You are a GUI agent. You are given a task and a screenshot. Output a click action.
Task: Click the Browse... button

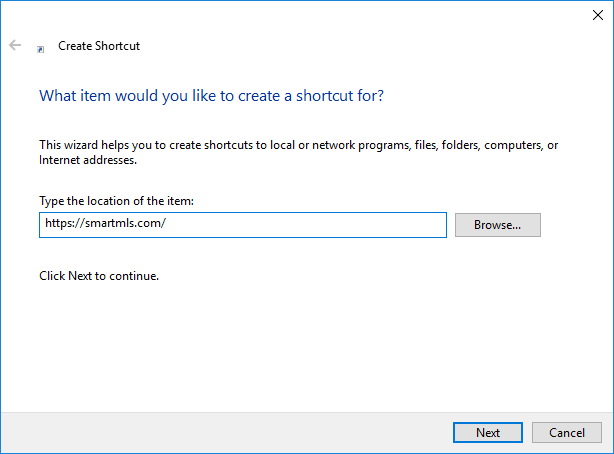pos(497,225)
